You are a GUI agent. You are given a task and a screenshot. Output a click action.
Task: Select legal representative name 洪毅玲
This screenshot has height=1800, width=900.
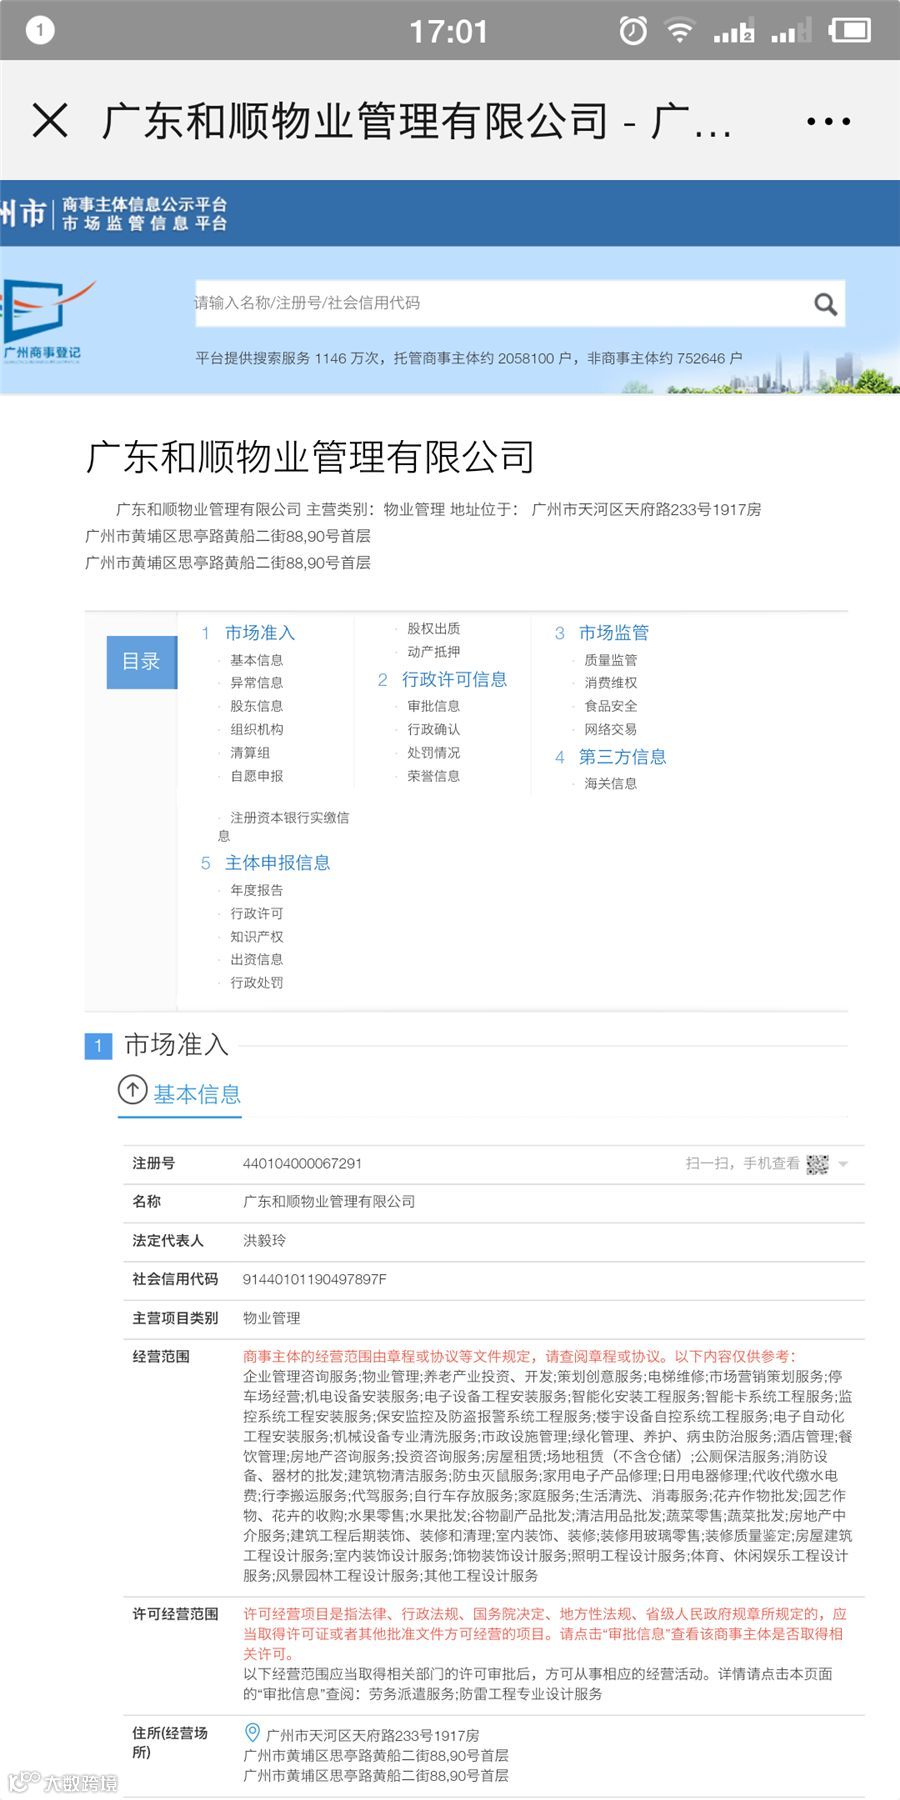pos(265,1241)
